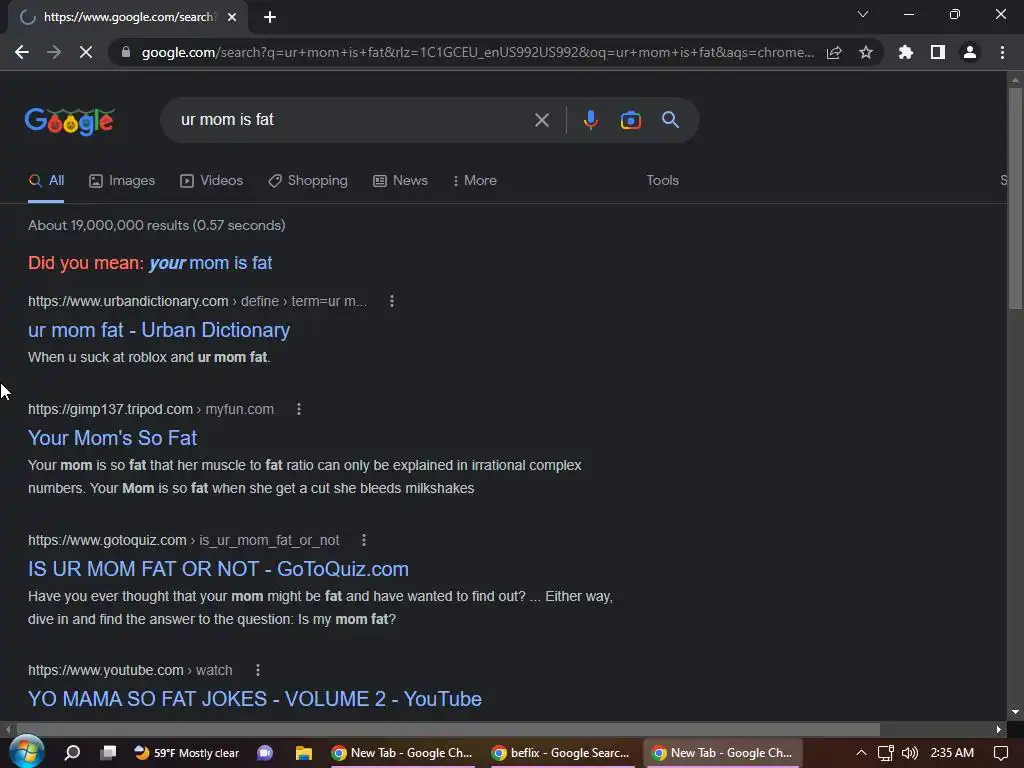Click the vertical scrollbar thumb
This screenshot has height=768, width=1024.
coord(1015,197)
